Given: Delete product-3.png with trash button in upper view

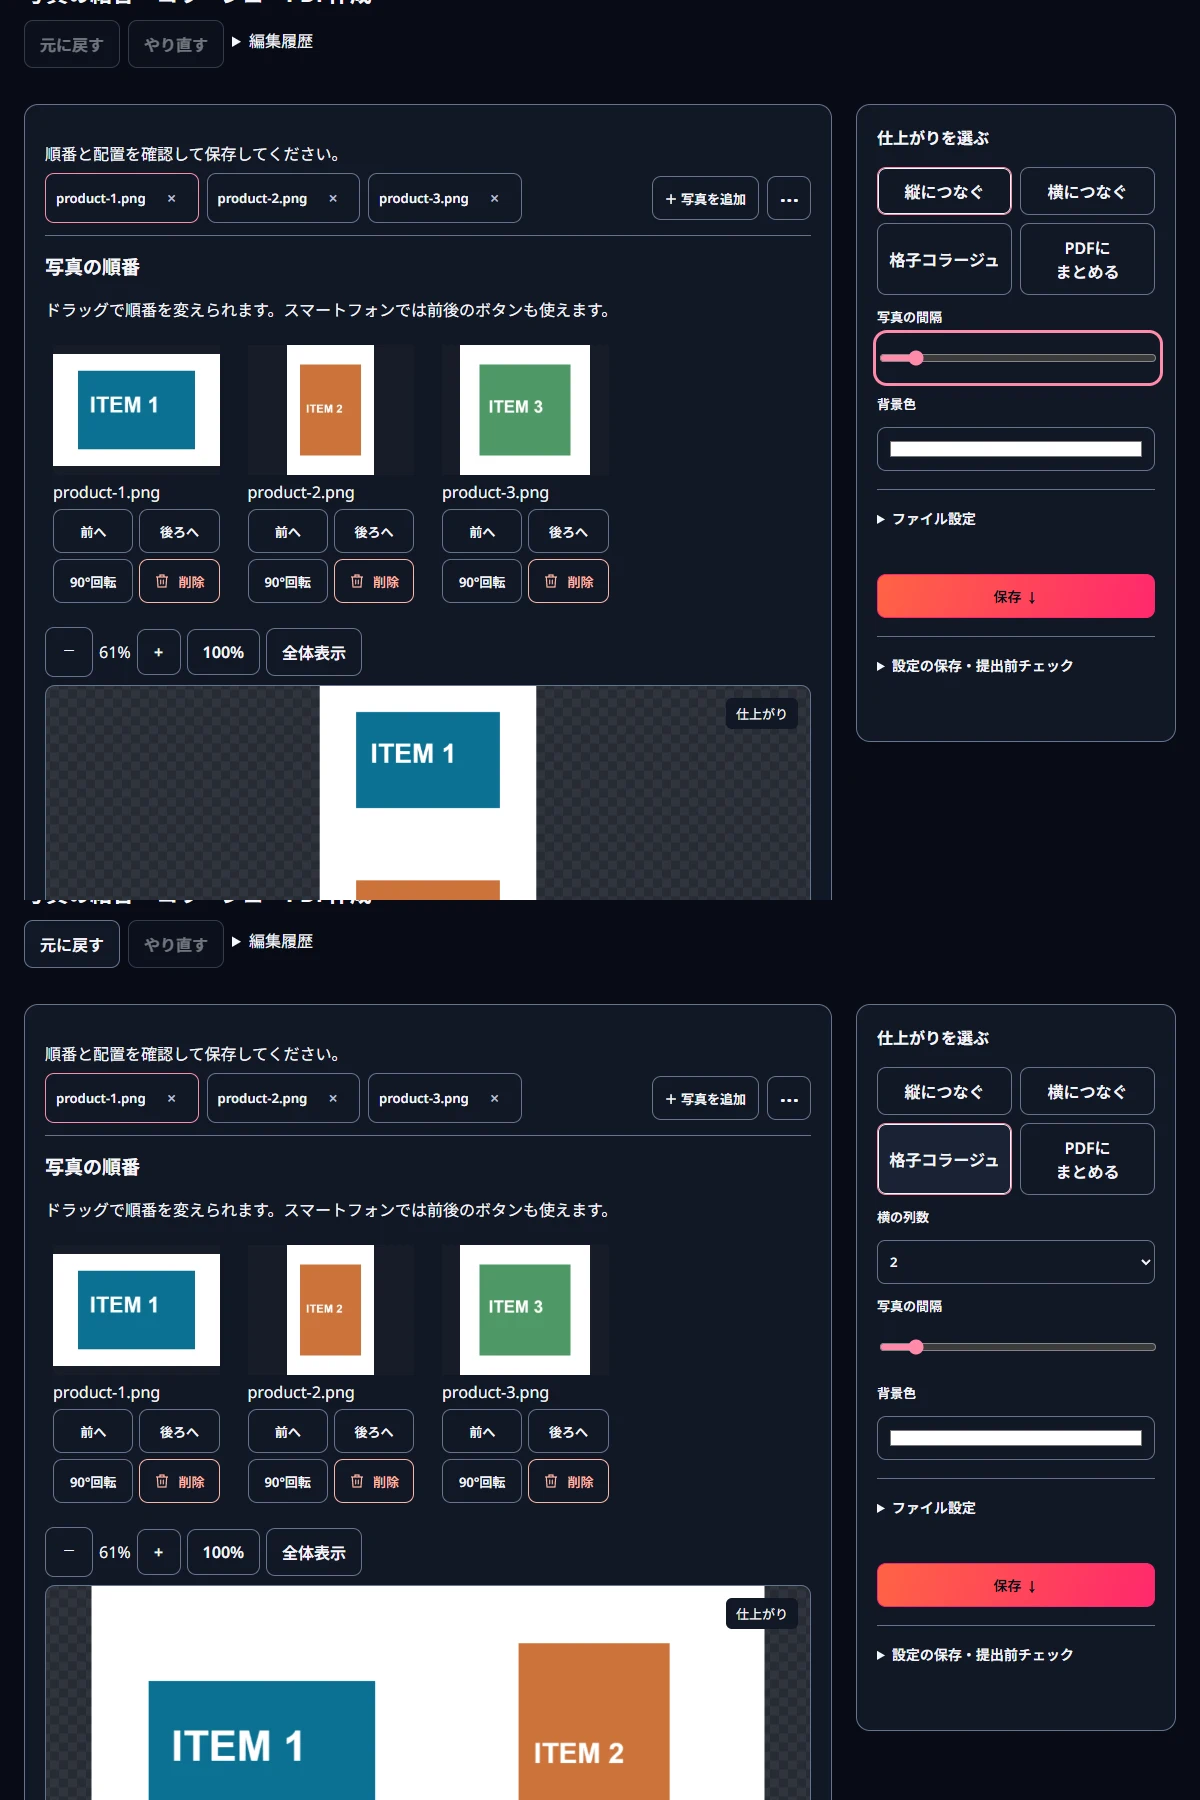Looking at the screenshot, I should 568,581.
